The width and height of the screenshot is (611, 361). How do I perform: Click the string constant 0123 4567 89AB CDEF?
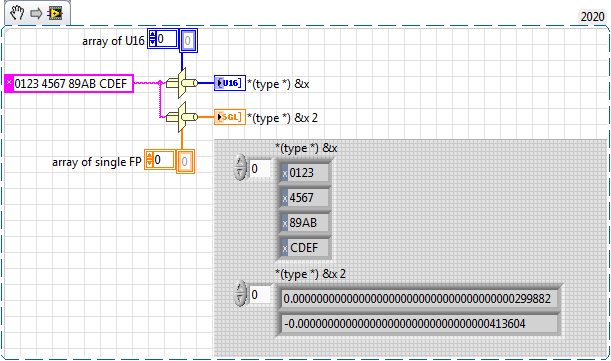tap(69, 83)
